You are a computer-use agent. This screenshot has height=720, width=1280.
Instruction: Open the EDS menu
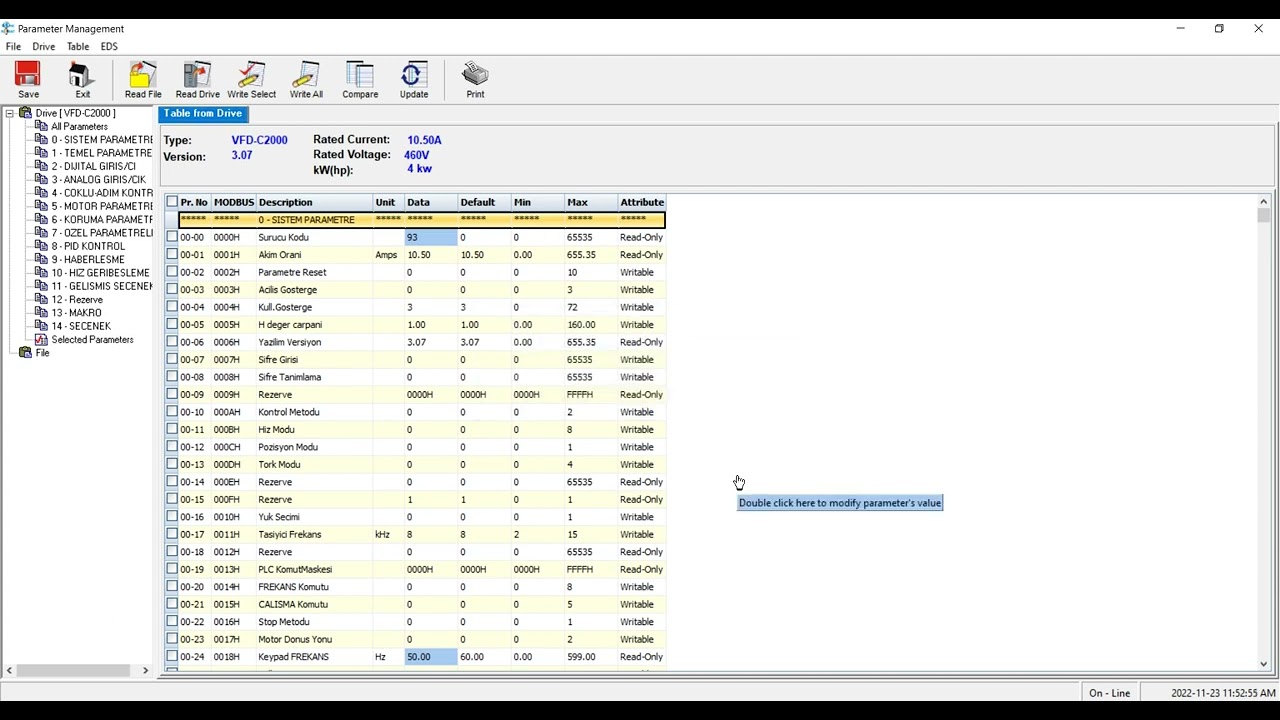109,47
